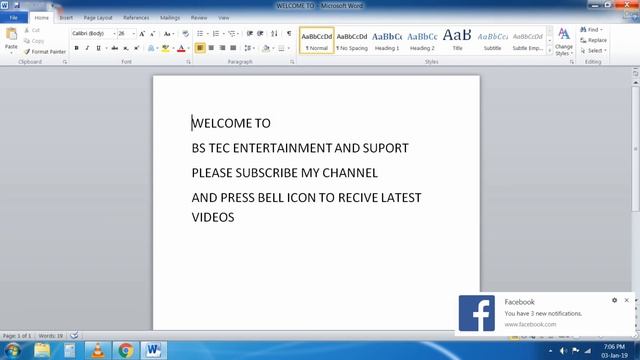This screenshot has width=640, height=360.
Task: Open the font size dropdown
Action: 134,33
